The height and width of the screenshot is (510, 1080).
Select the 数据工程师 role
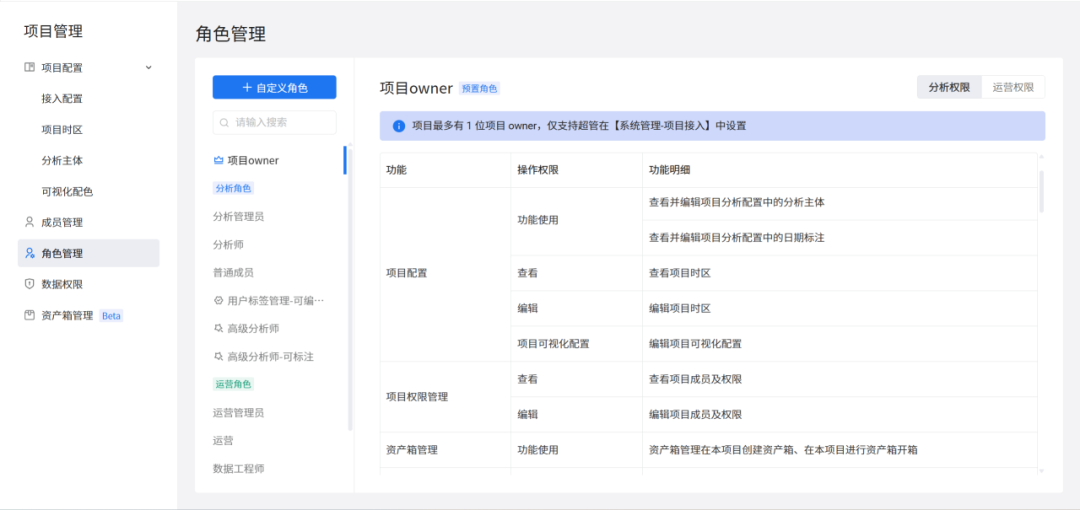tap(238, 469)
